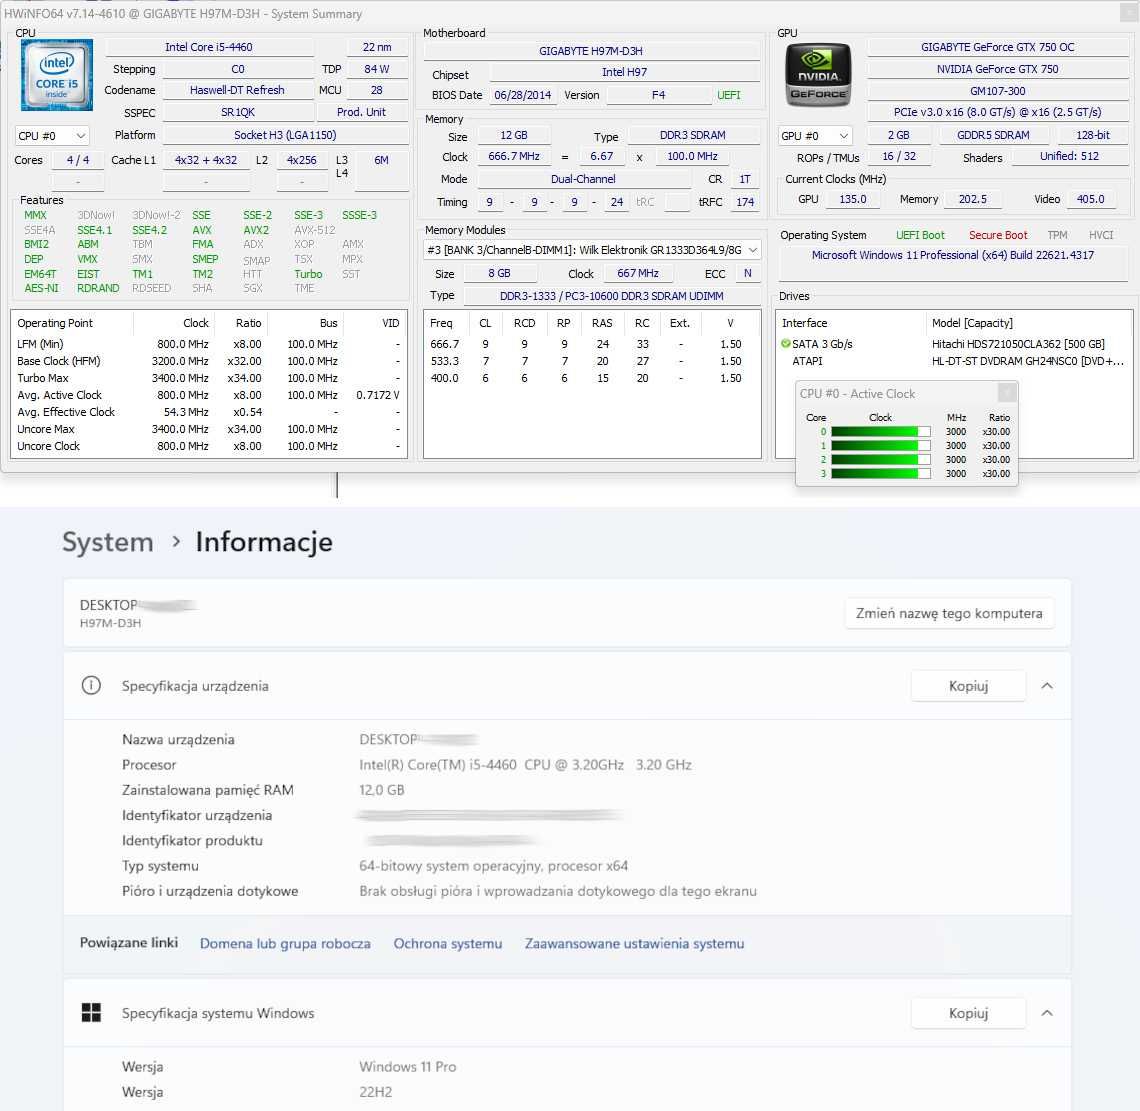Click the PCIe v3.0 x16 bus field
The width and height of the screenshot is (1140, 1111).
click(x=998, y=112)
